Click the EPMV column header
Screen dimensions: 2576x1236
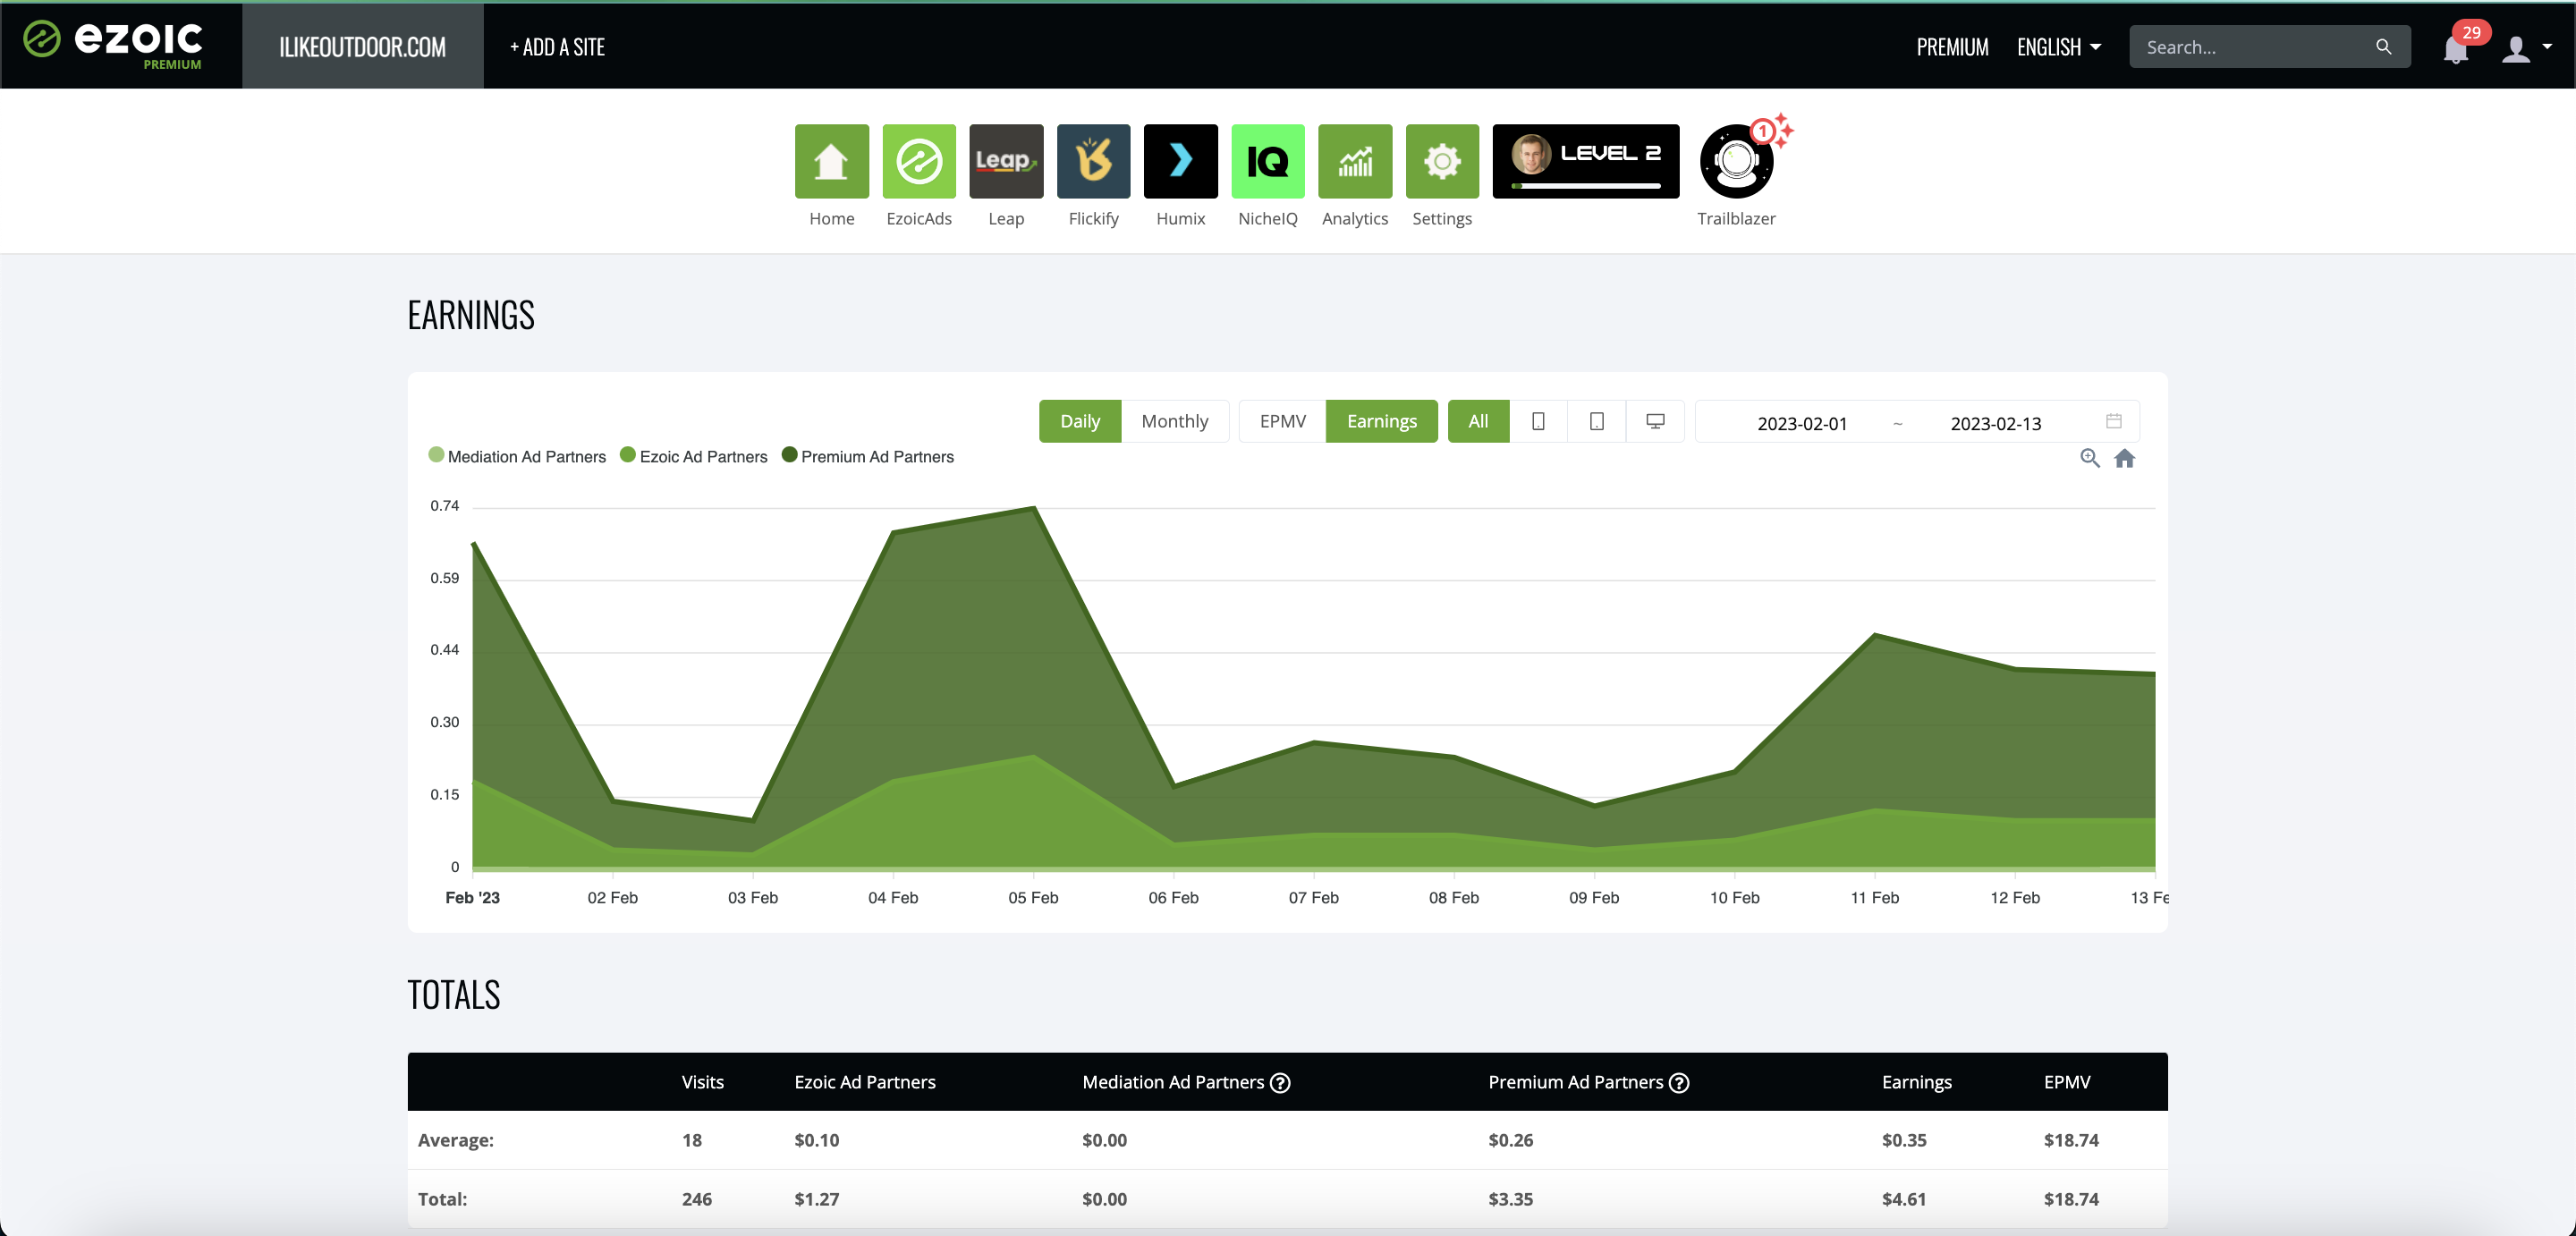(x=2066, y=1082)
